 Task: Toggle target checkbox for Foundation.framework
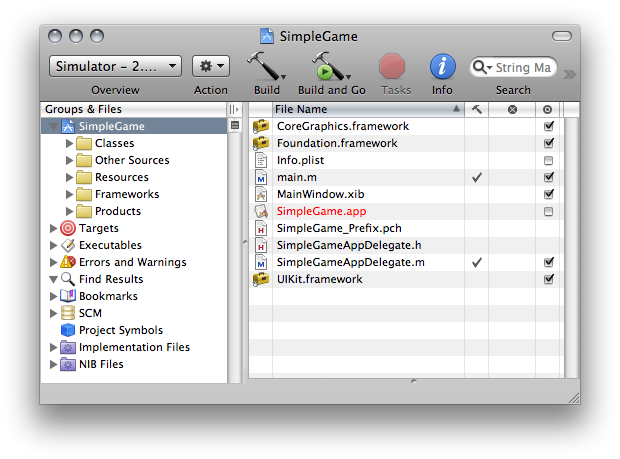[x=549, y=143]
